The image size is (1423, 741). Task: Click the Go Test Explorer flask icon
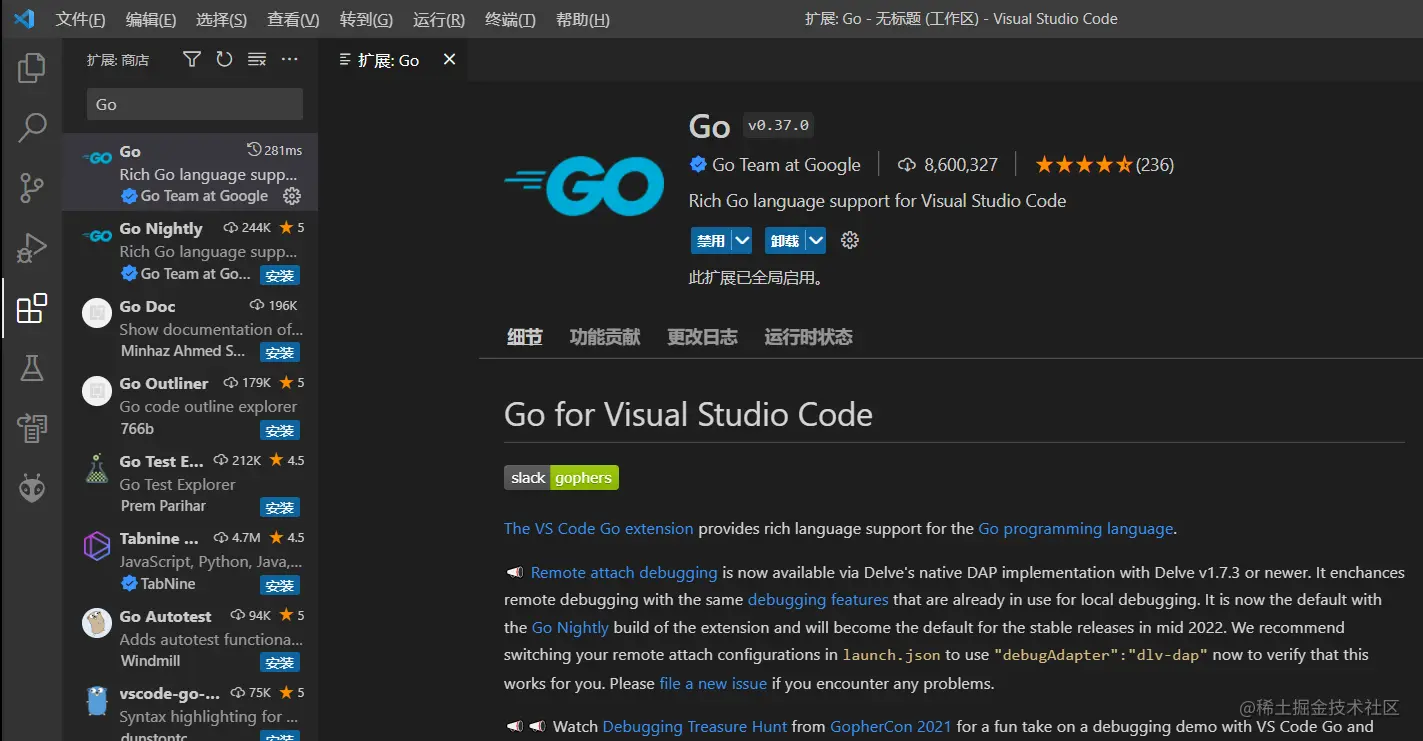point(97,468)
